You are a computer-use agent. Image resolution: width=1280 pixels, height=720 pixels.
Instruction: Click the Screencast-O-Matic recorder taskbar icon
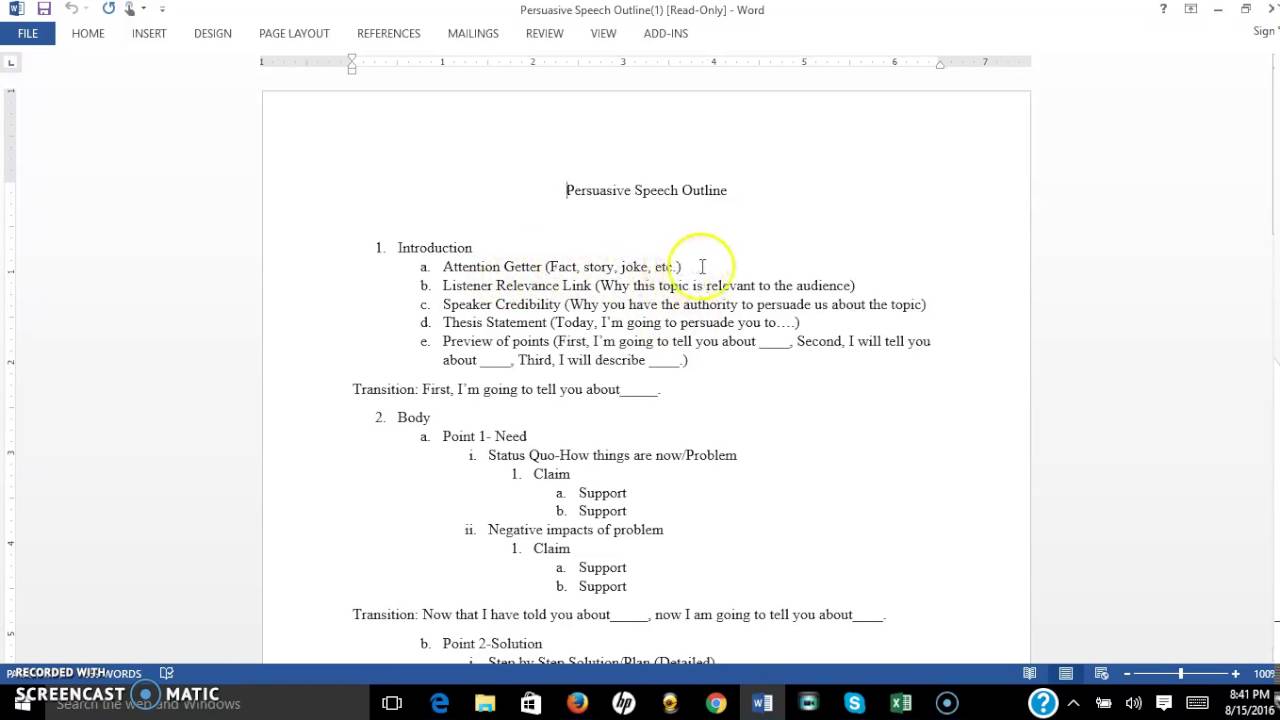pyautogui.click(x=946, y=703)
